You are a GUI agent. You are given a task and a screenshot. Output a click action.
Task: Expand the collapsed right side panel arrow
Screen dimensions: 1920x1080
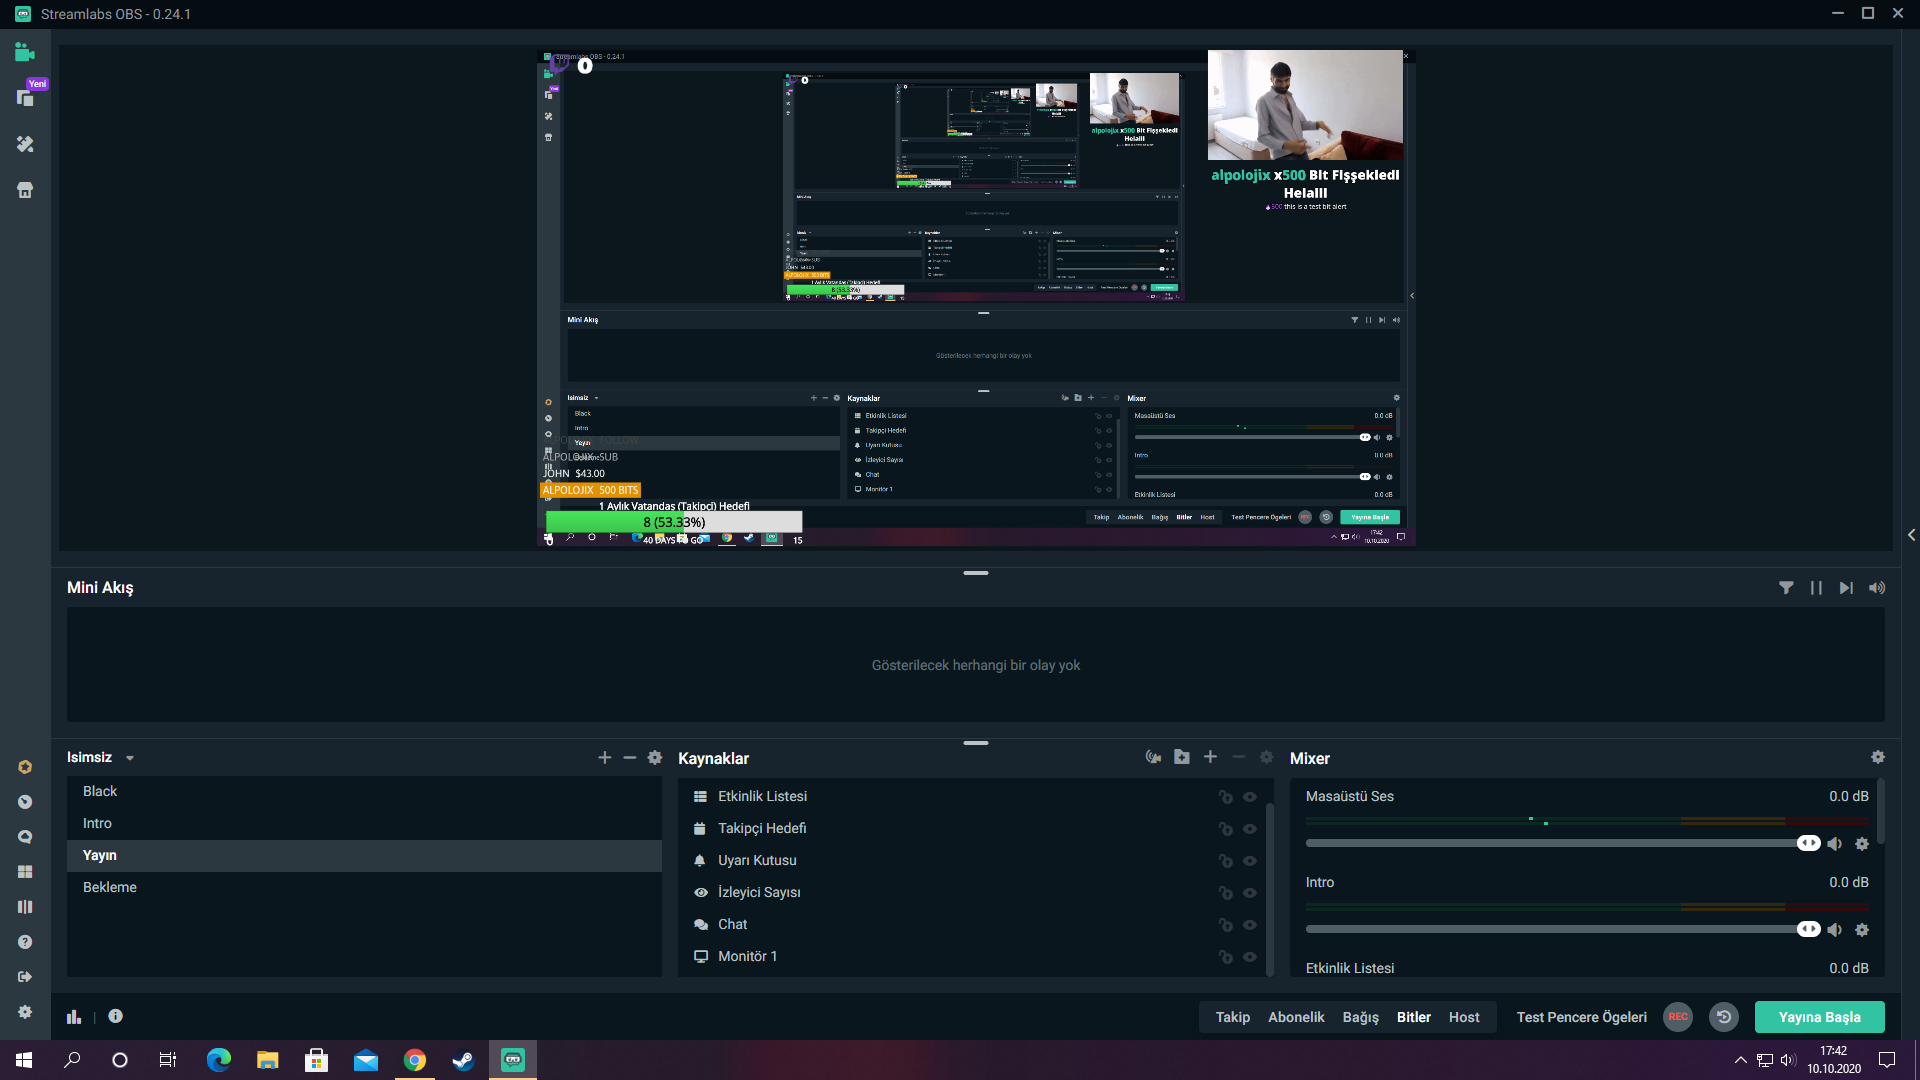[1911, 535]
